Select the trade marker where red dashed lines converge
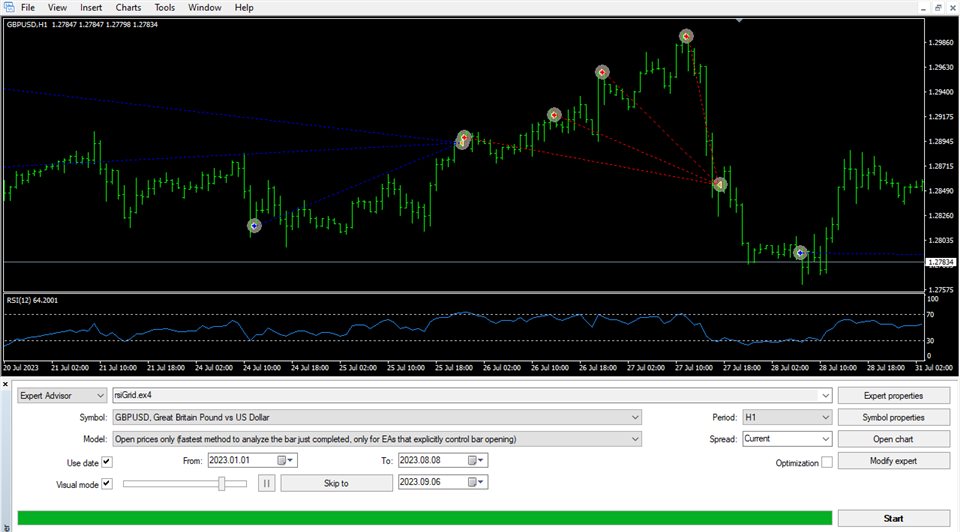This screenshot has width=960, height=532. tap(720, 184)
